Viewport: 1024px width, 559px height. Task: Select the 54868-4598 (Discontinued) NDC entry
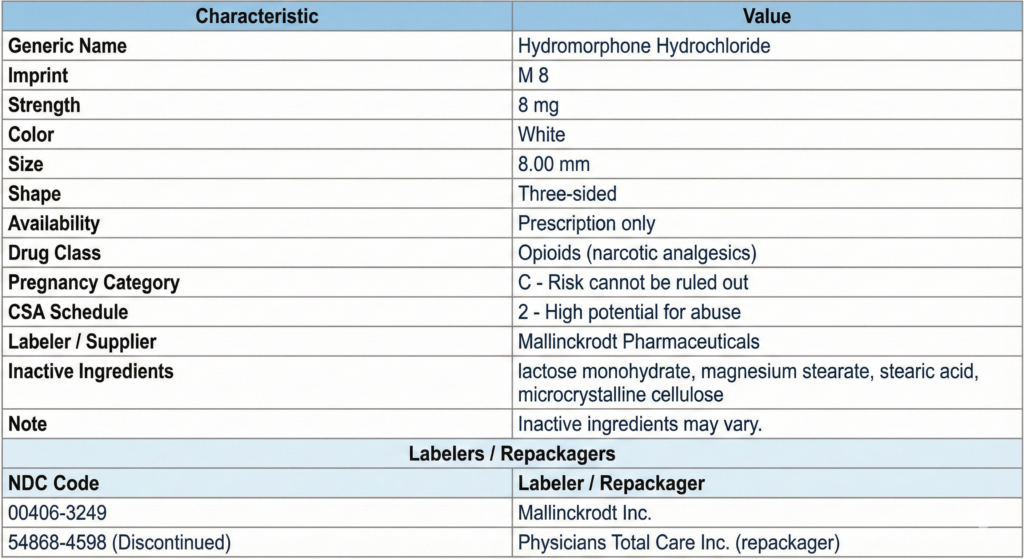pos(119,543)
